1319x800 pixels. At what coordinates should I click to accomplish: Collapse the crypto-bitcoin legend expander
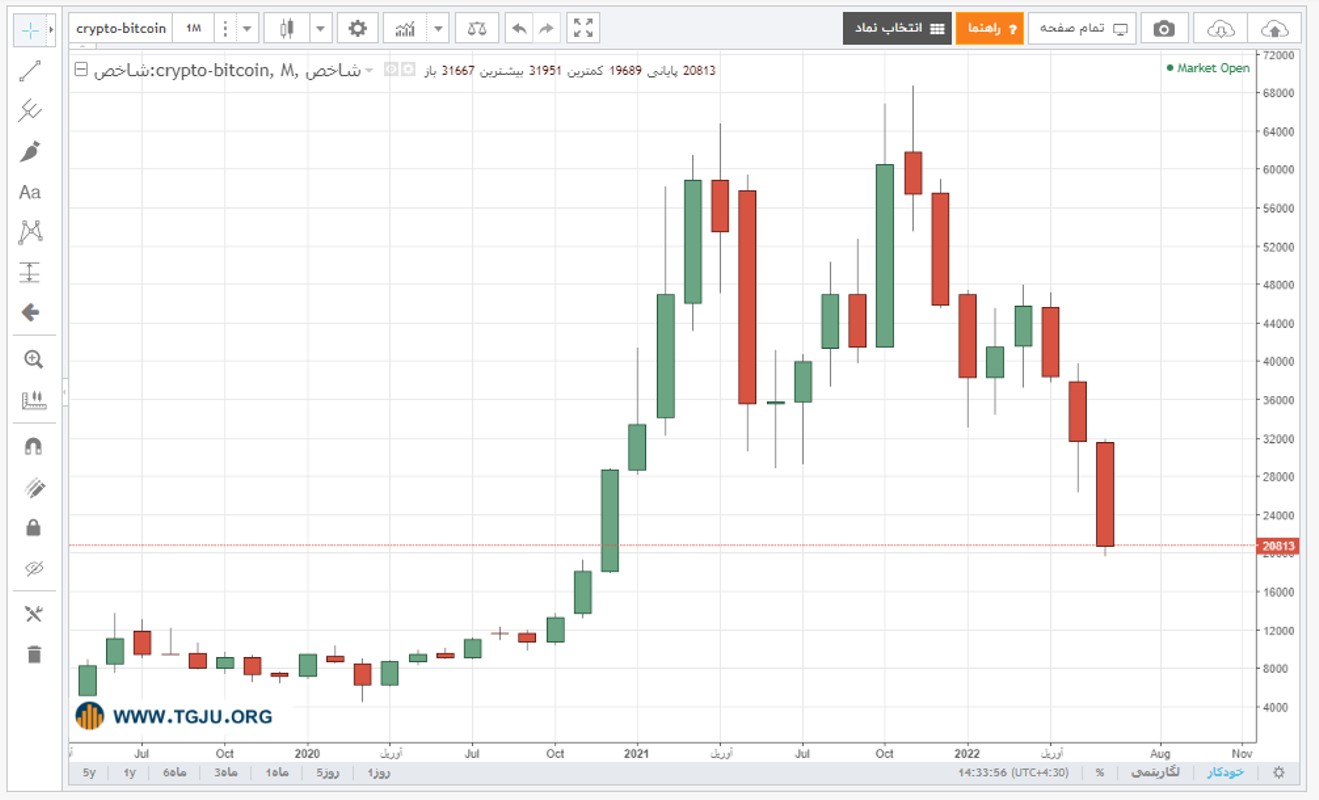pos(82,70)
